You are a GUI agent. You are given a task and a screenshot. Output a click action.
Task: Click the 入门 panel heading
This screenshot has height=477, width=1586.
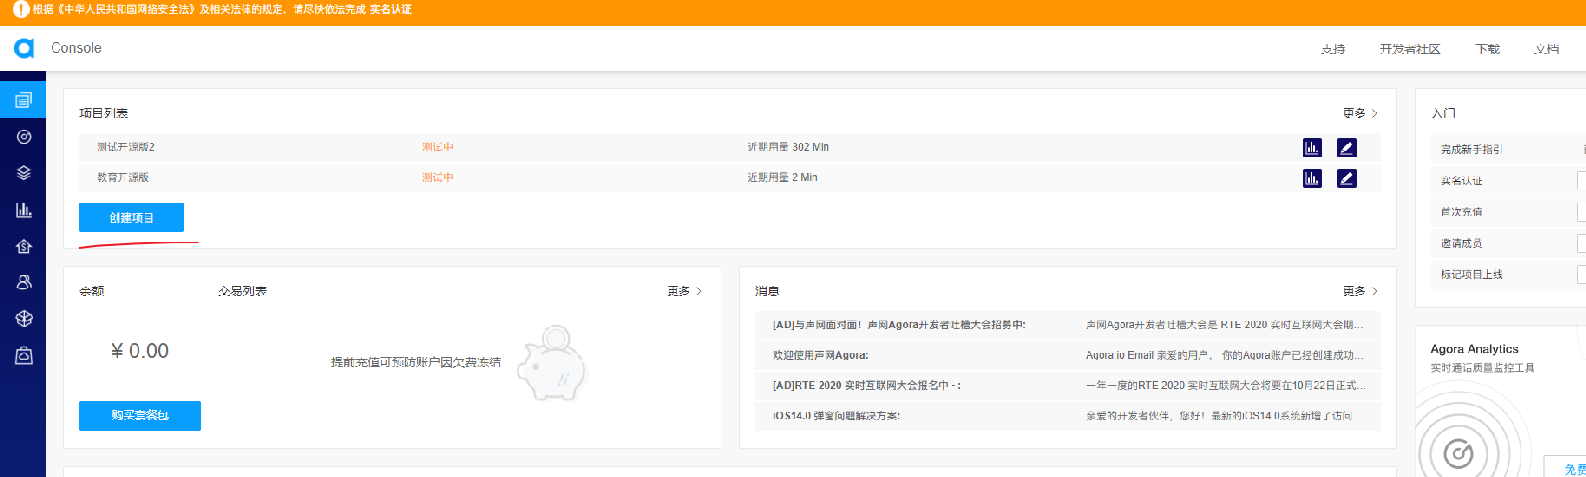pos(1444,113)
